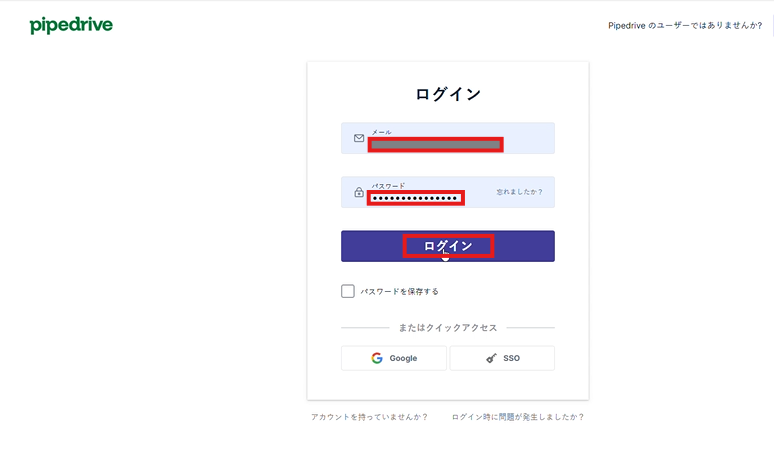774x474 pixels.
Task: Click the メール field label
Action: [x=382, y=132]
